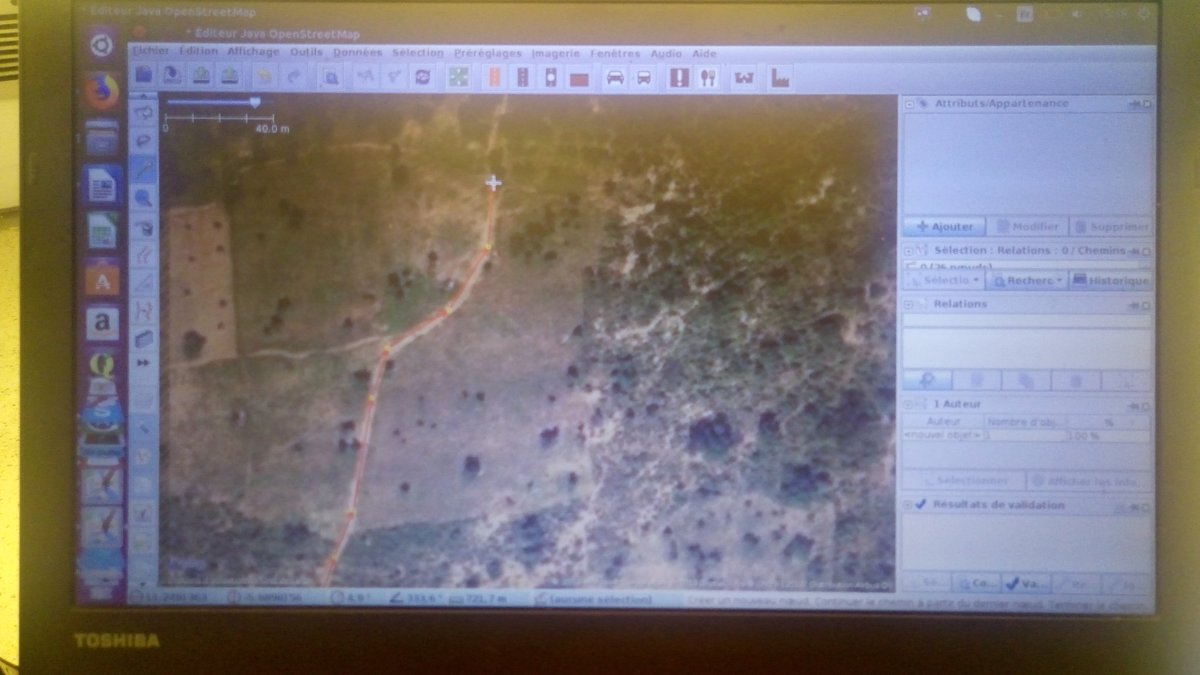The height and width of the screenshot is (675, 1200).
Task: Open the Outils menu
Action: point(306,52)
